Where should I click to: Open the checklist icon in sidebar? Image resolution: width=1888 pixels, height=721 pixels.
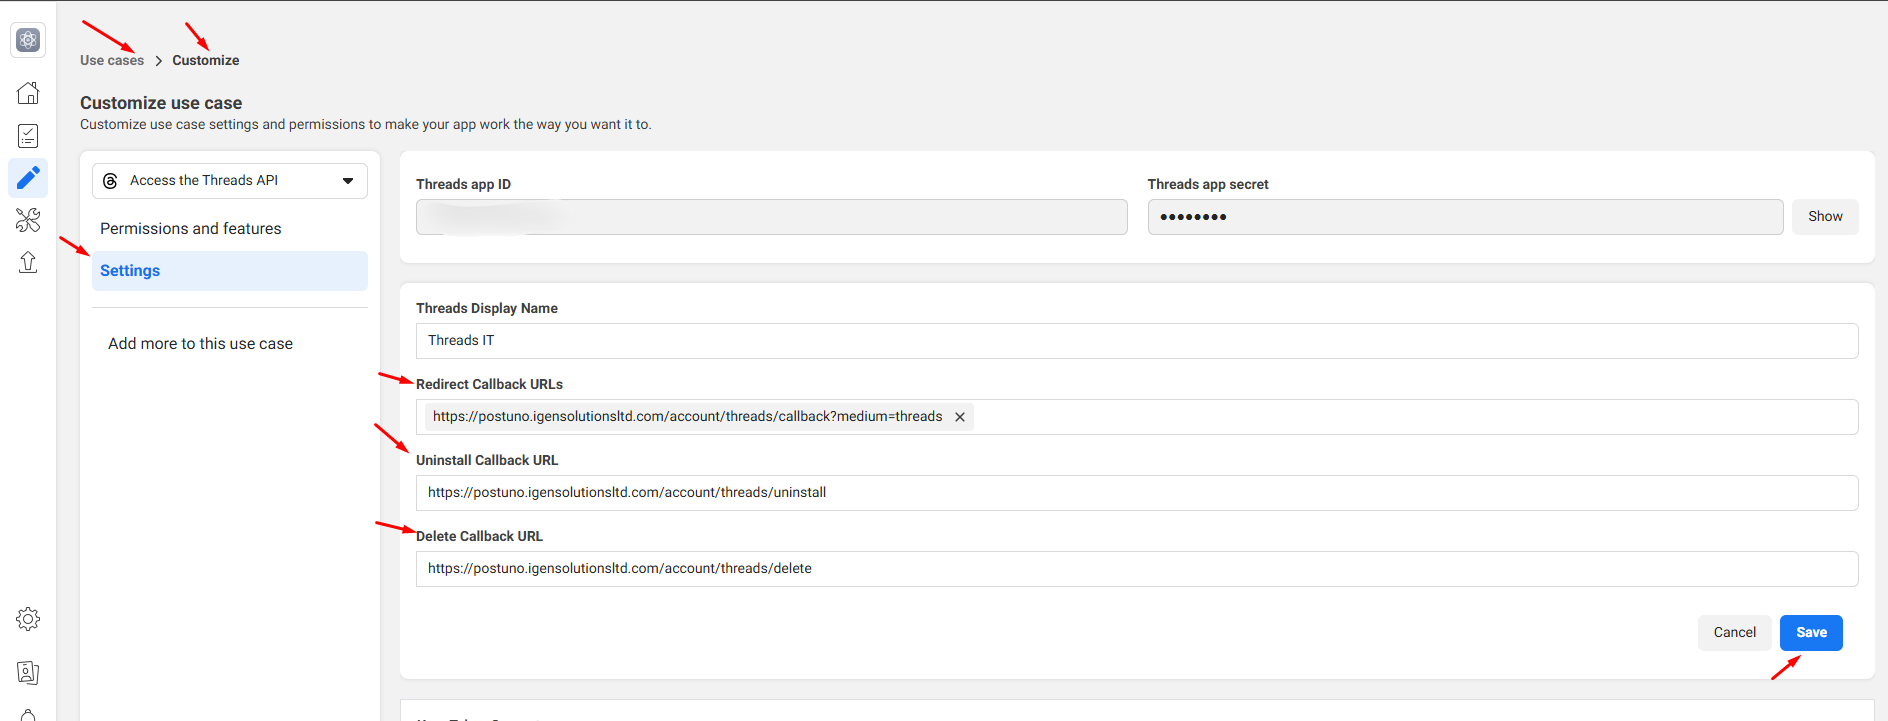click(x=28, y=136)
